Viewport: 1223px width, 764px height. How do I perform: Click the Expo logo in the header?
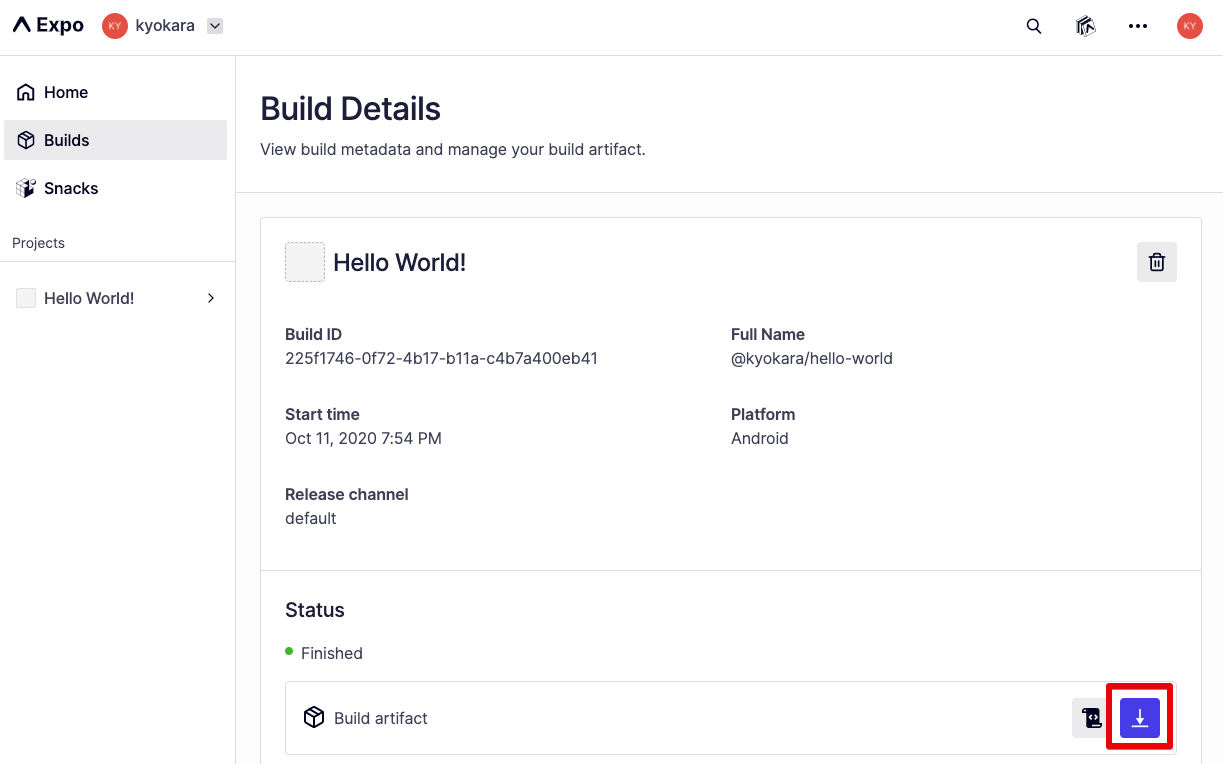[46, 25]
